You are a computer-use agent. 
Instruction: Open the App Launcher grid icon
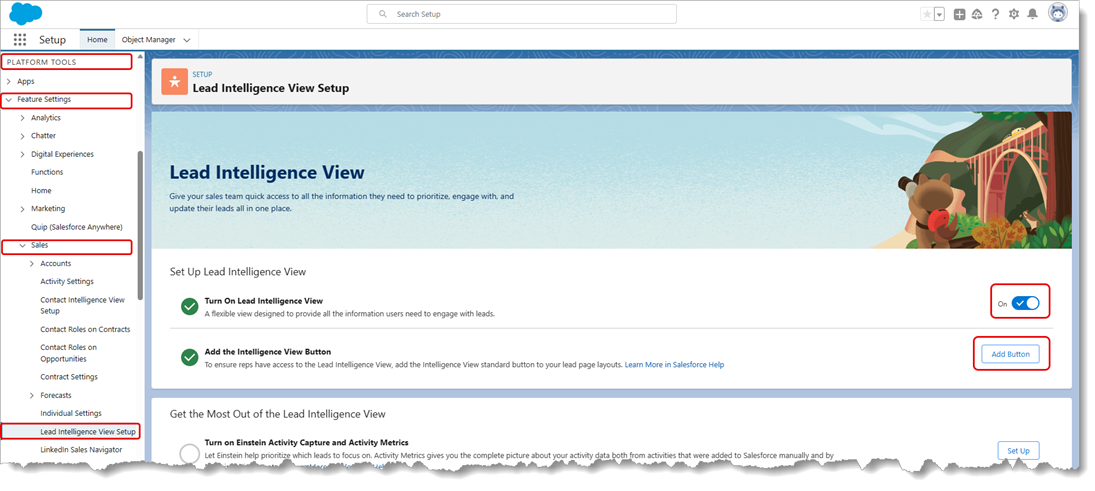(x=20, y=40)
